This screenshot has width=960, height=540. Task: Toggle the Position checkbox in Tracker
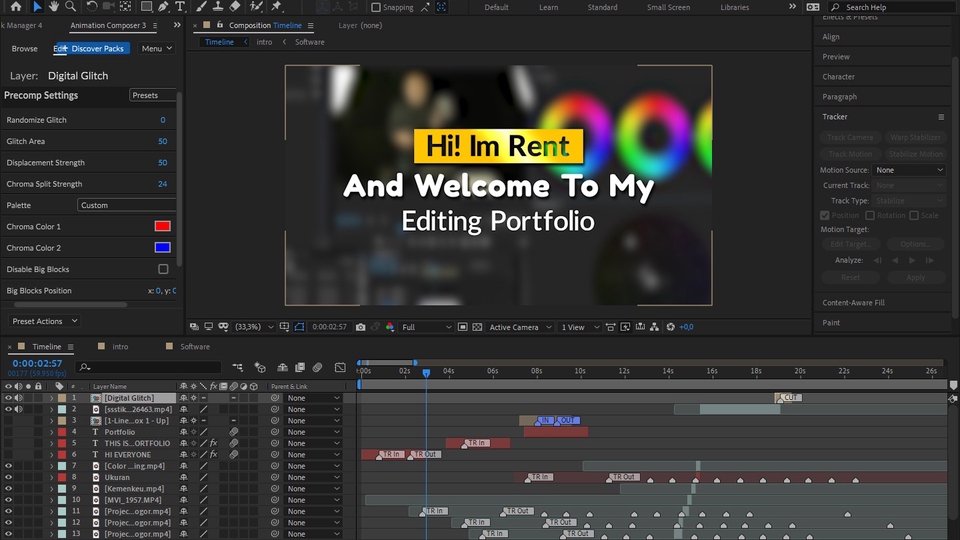click(x=825, y=216)
